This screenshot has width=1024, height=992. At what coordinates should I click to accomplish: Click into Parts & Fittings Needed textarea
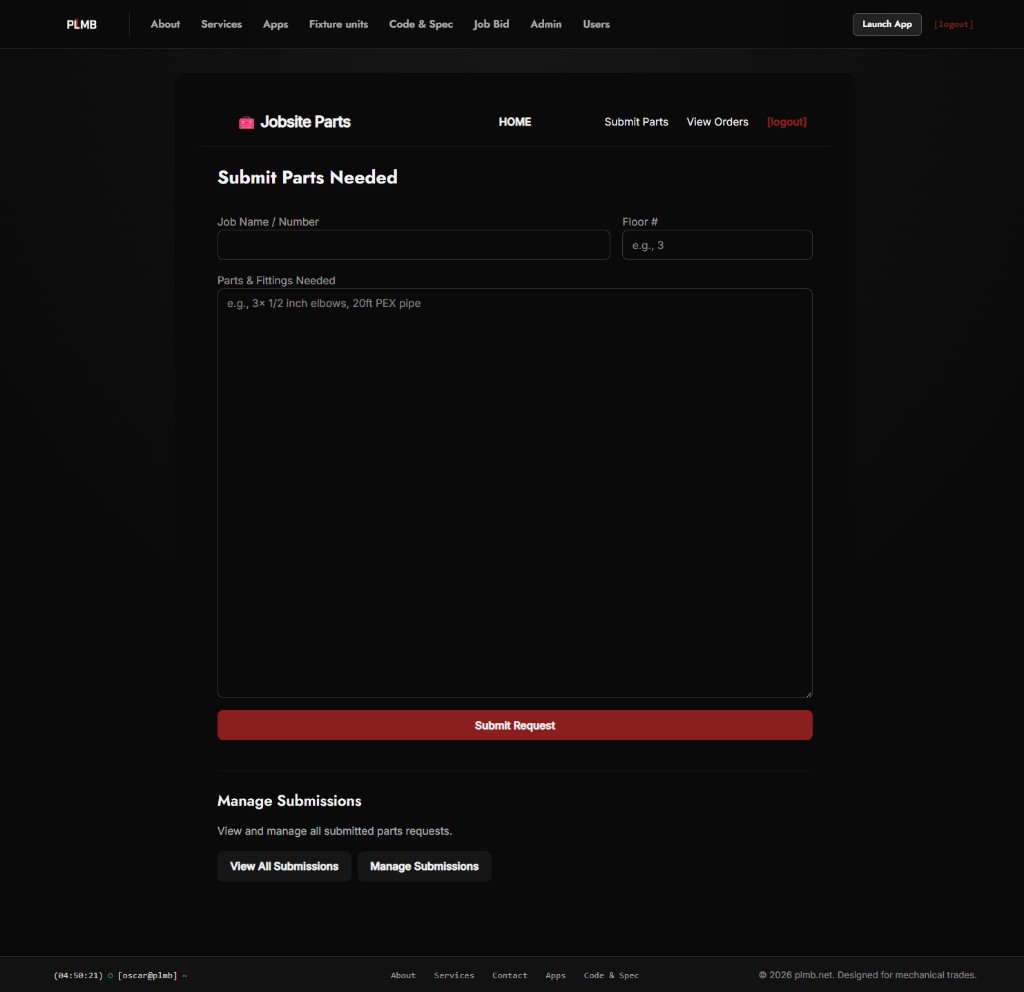tap(515, 493)
